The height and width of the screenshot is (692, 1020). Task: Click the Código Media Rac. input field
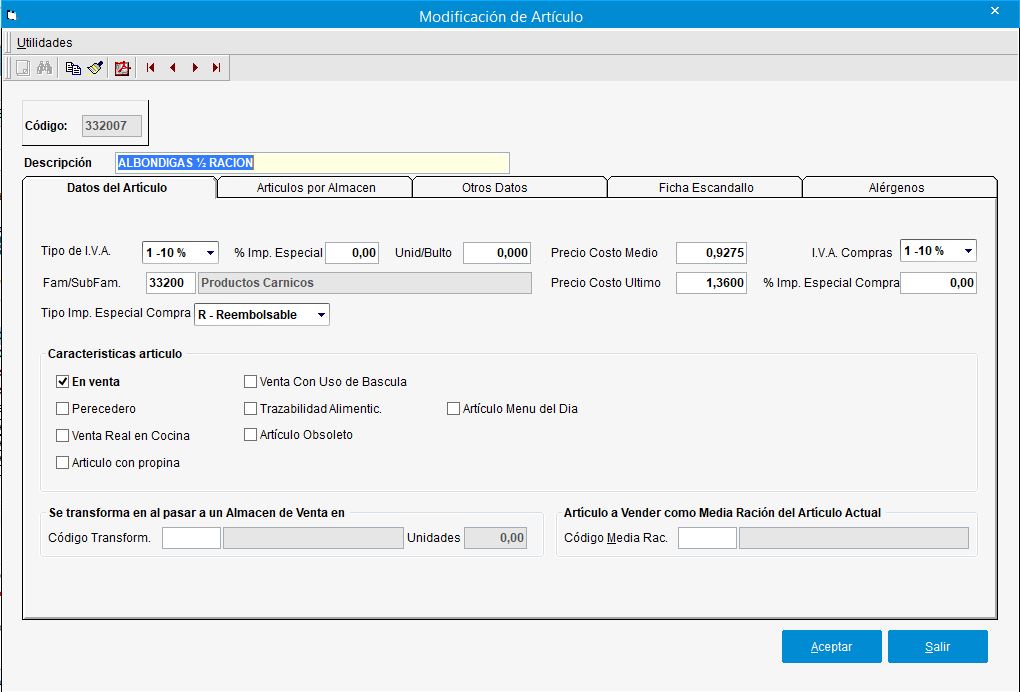[x=707, y=538]
